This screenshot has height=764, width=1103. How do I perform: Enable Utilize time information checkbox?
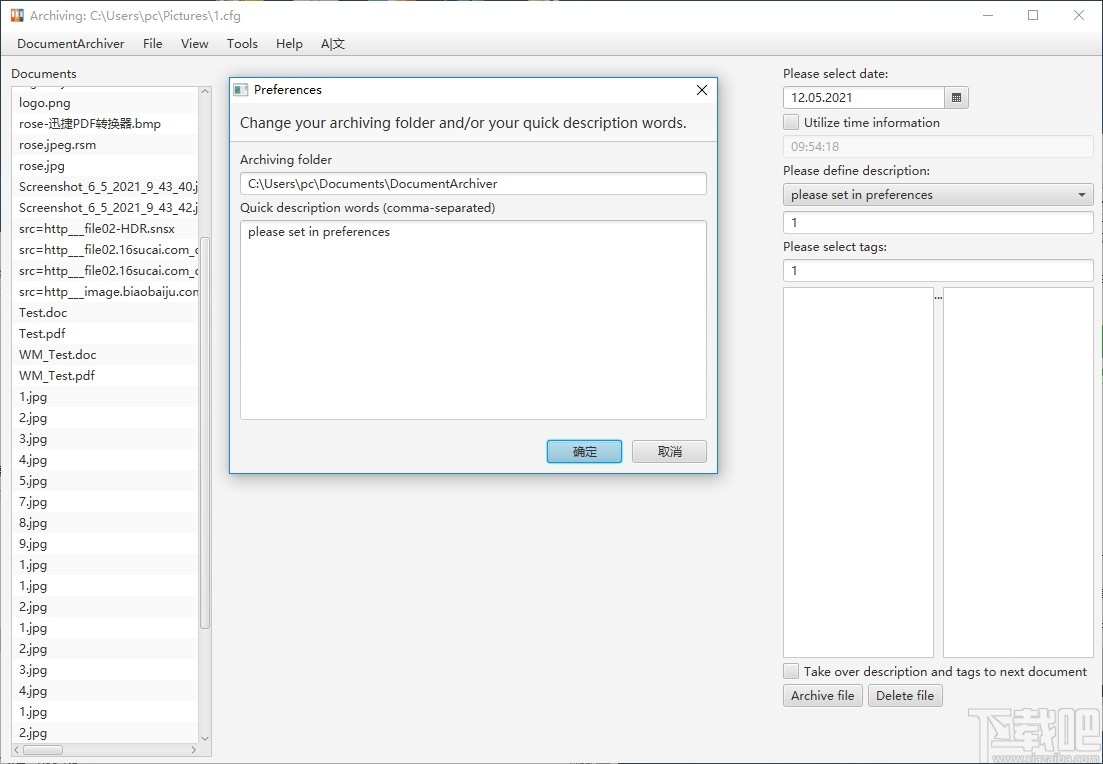coord(791,122)
